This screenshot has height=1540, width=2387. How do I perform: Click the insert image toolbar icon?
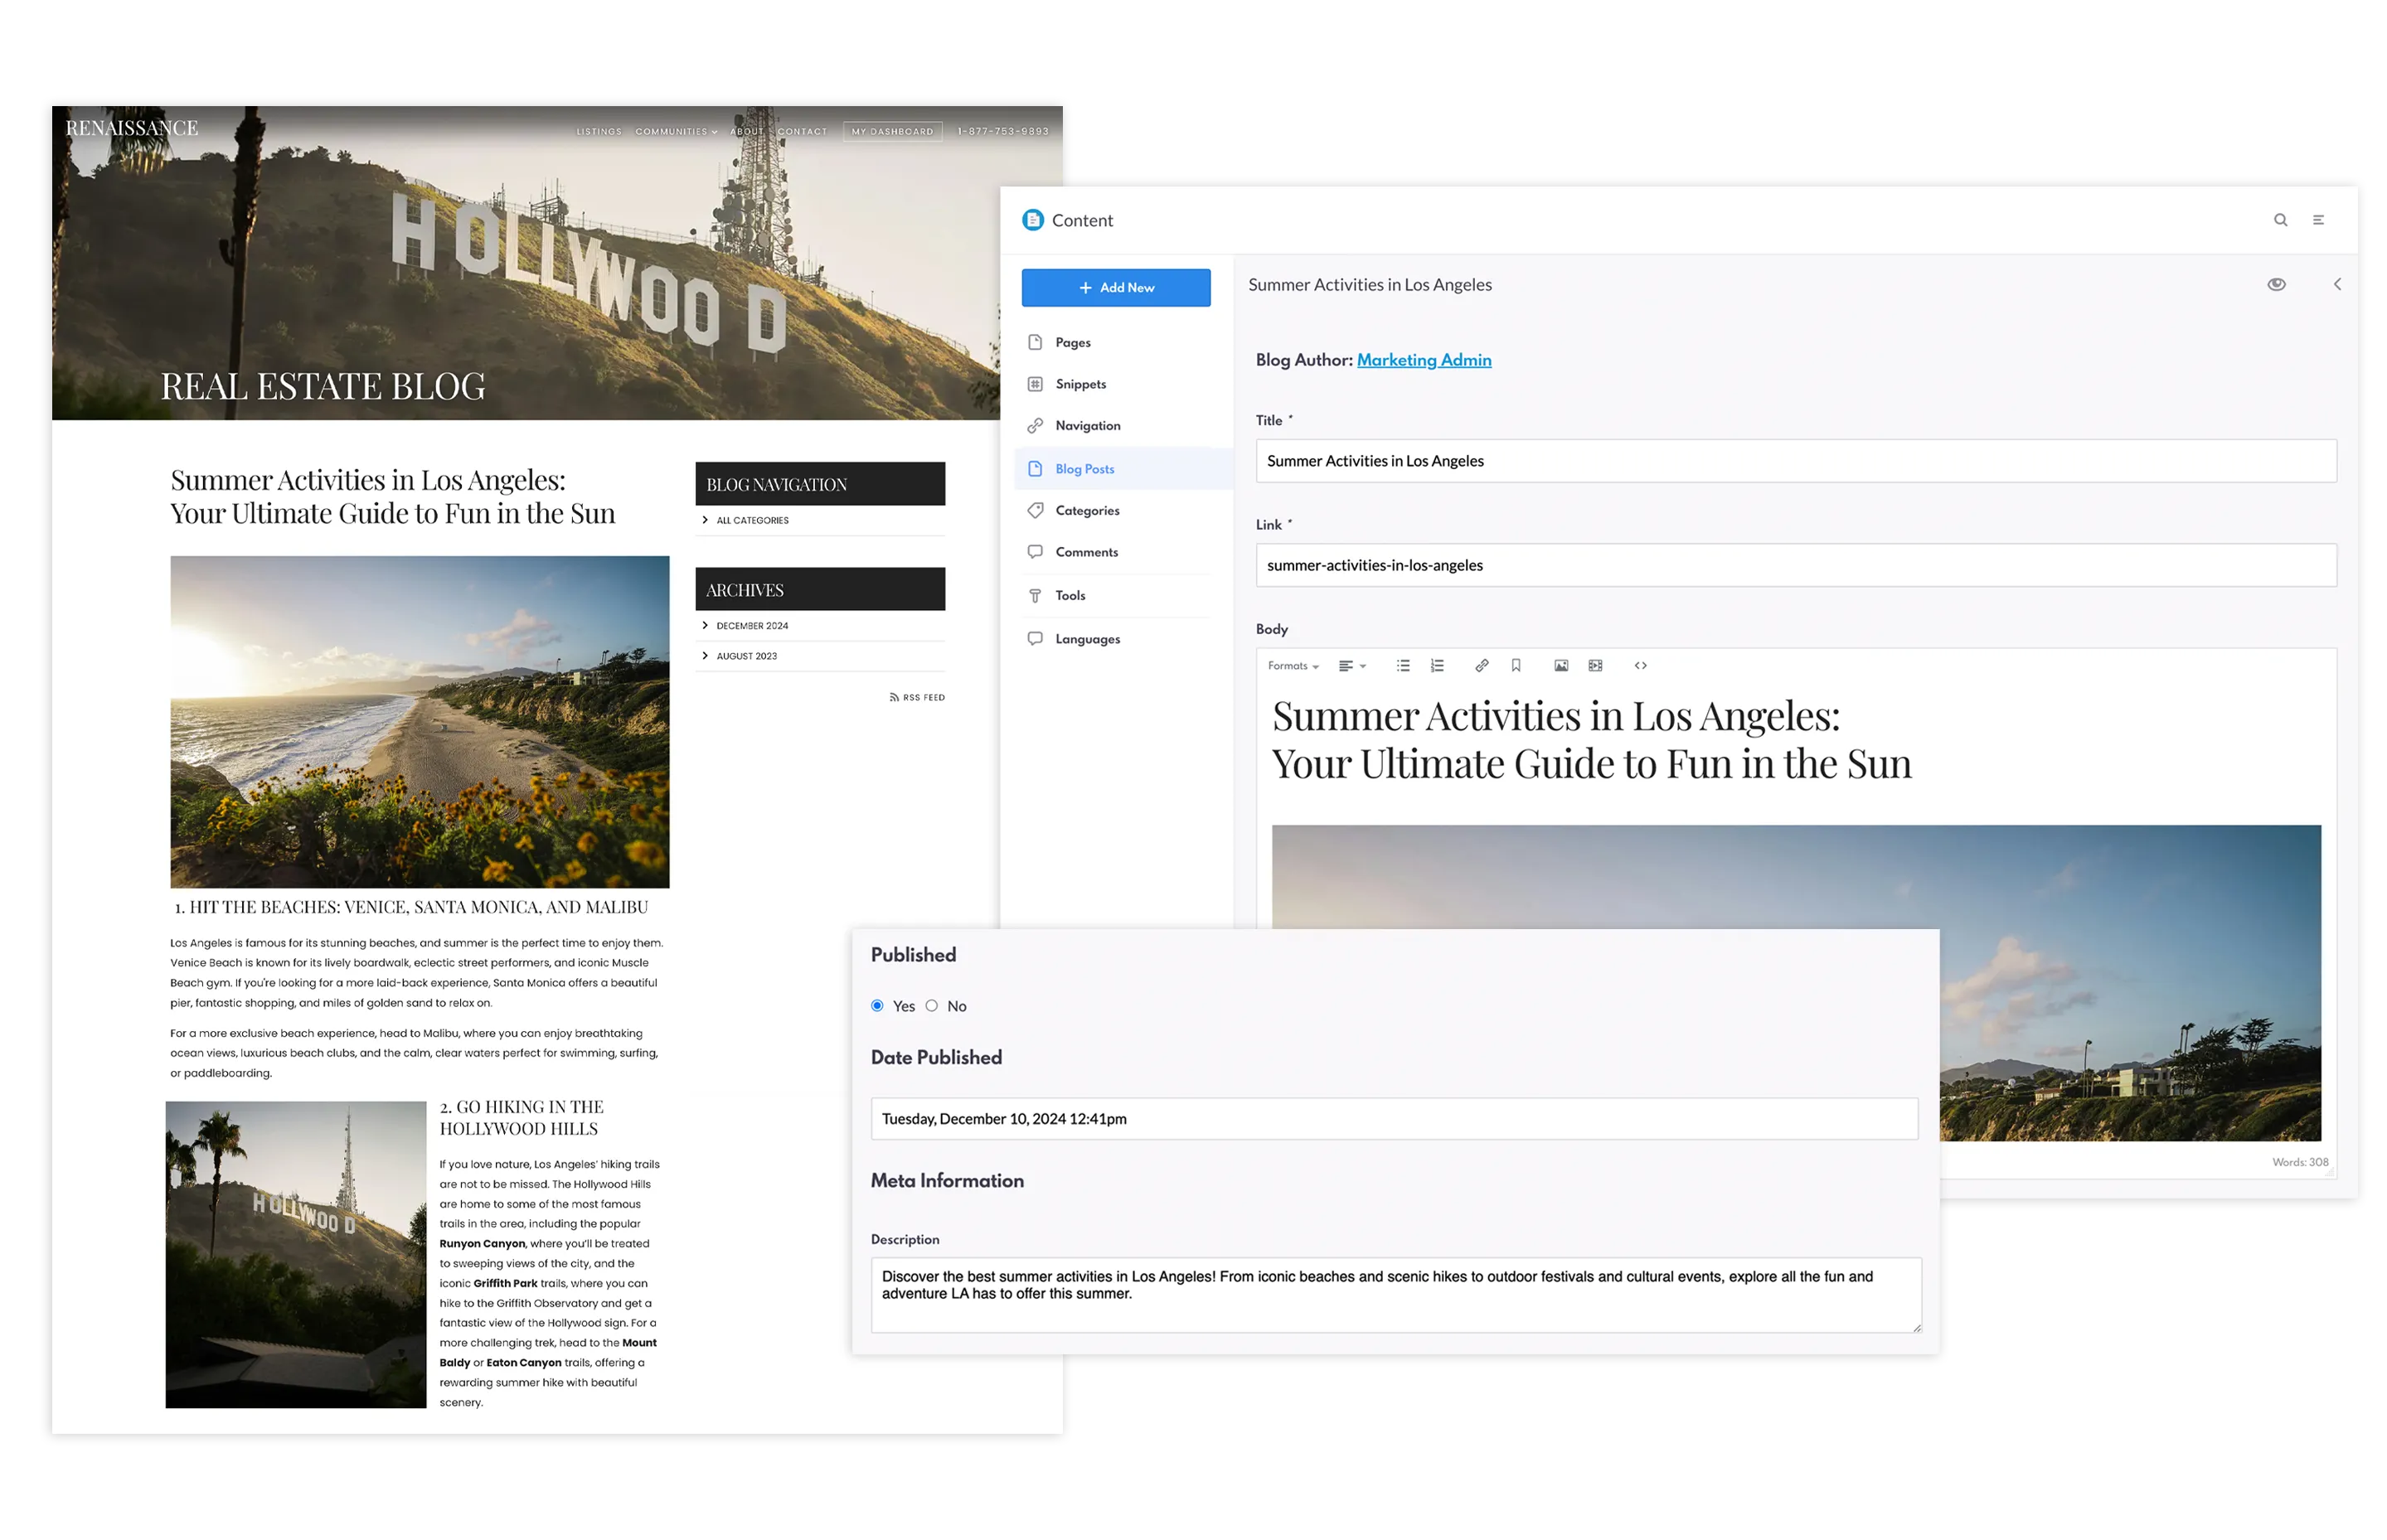pyautogui.click(x=1561, y=666)
